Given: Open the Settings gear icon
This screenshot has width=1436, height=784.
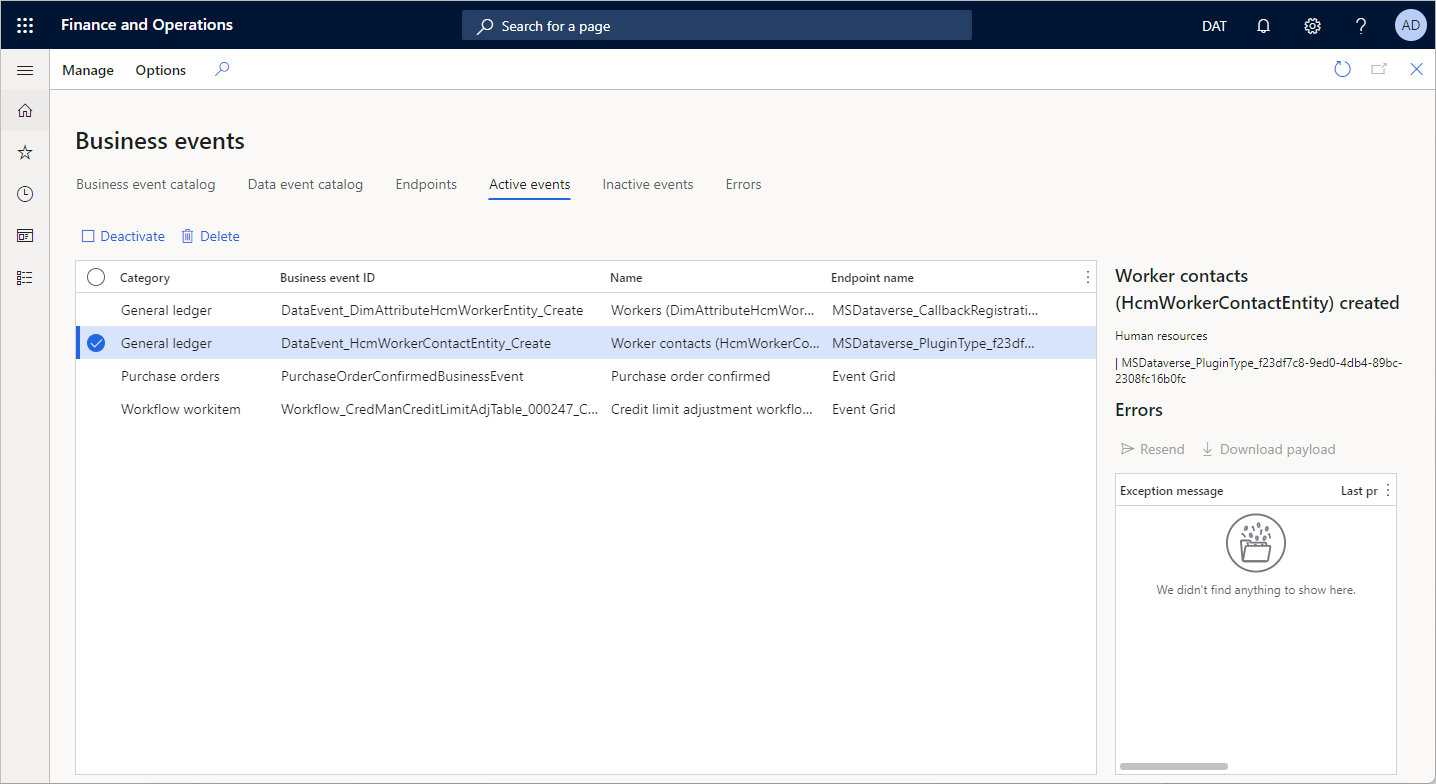Looking at the screenshot, I should (1312, 25).
